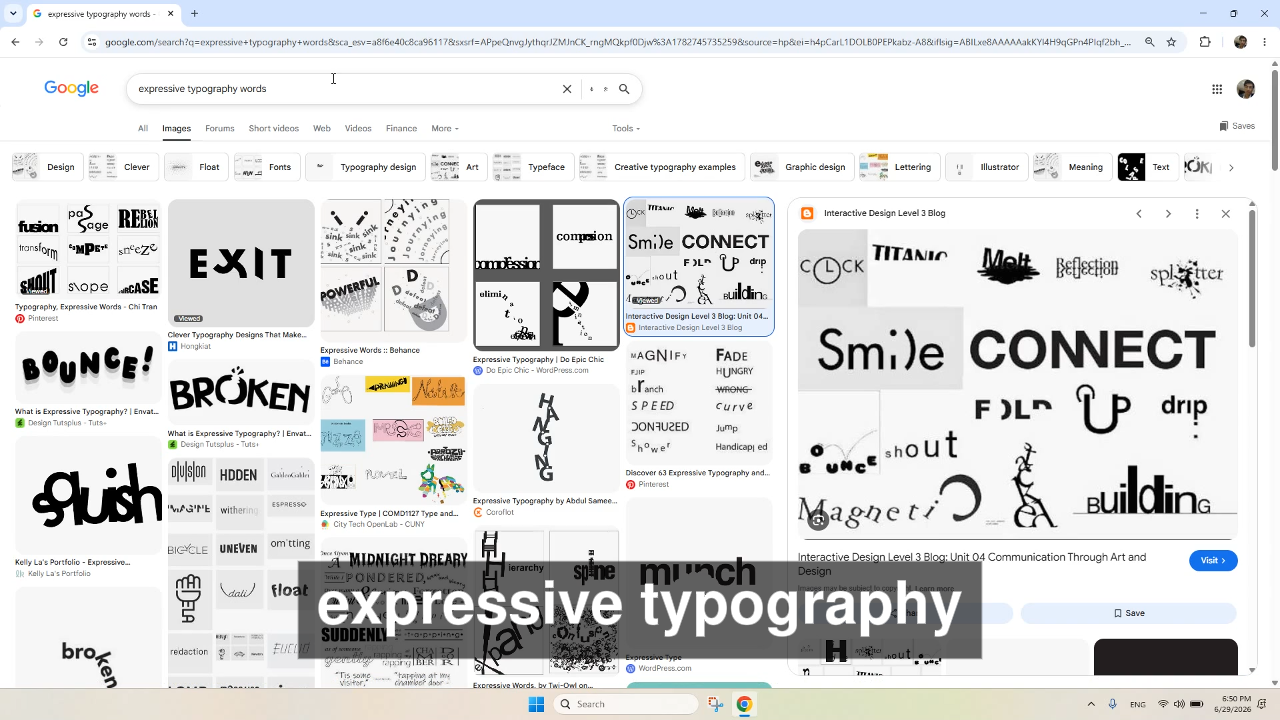Screen dimensions: 1280x720
Task: Open Discover 63 Expressive Typography Pinterest link
Action: (698, 478)
